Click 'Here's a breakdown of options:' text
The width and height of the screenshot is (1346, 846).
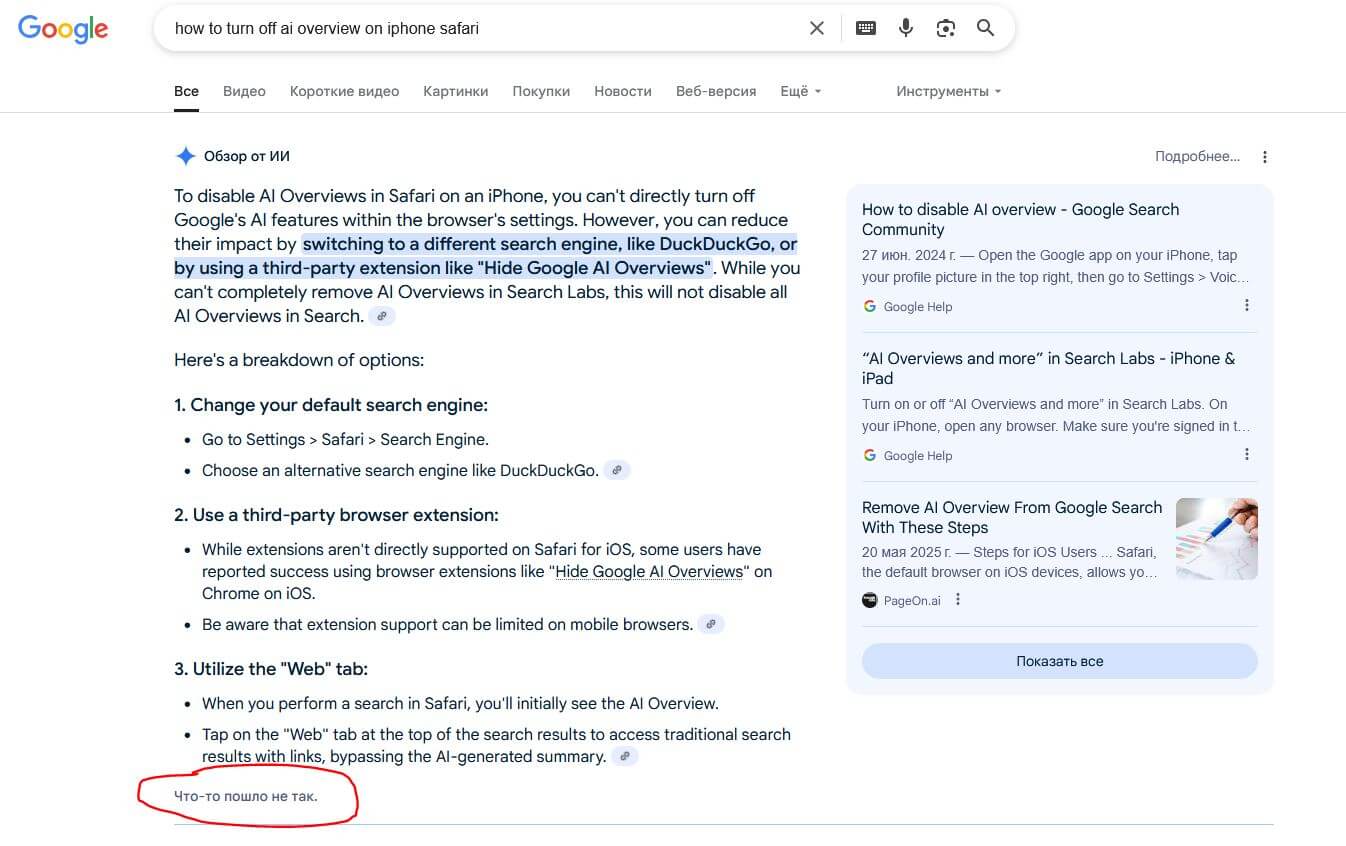click(299, 360)
